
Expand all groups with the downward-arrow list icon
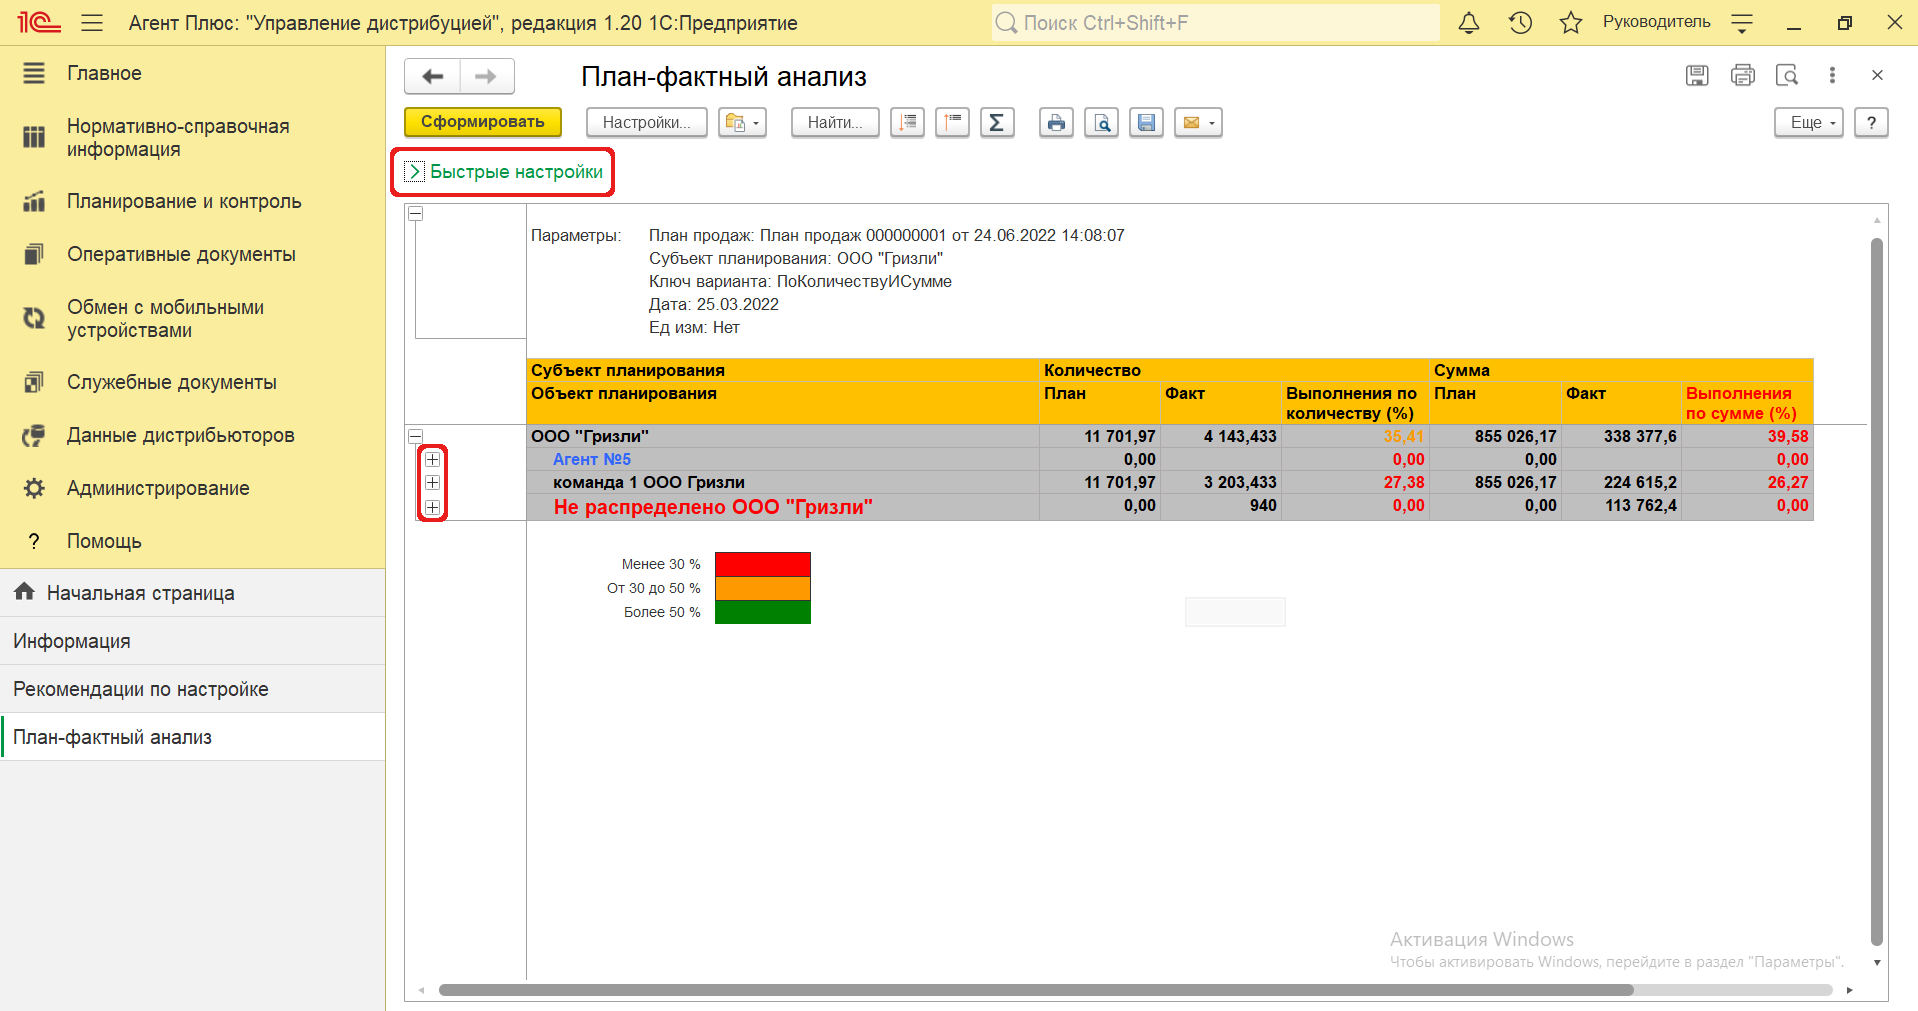click(x=907, y=122)
